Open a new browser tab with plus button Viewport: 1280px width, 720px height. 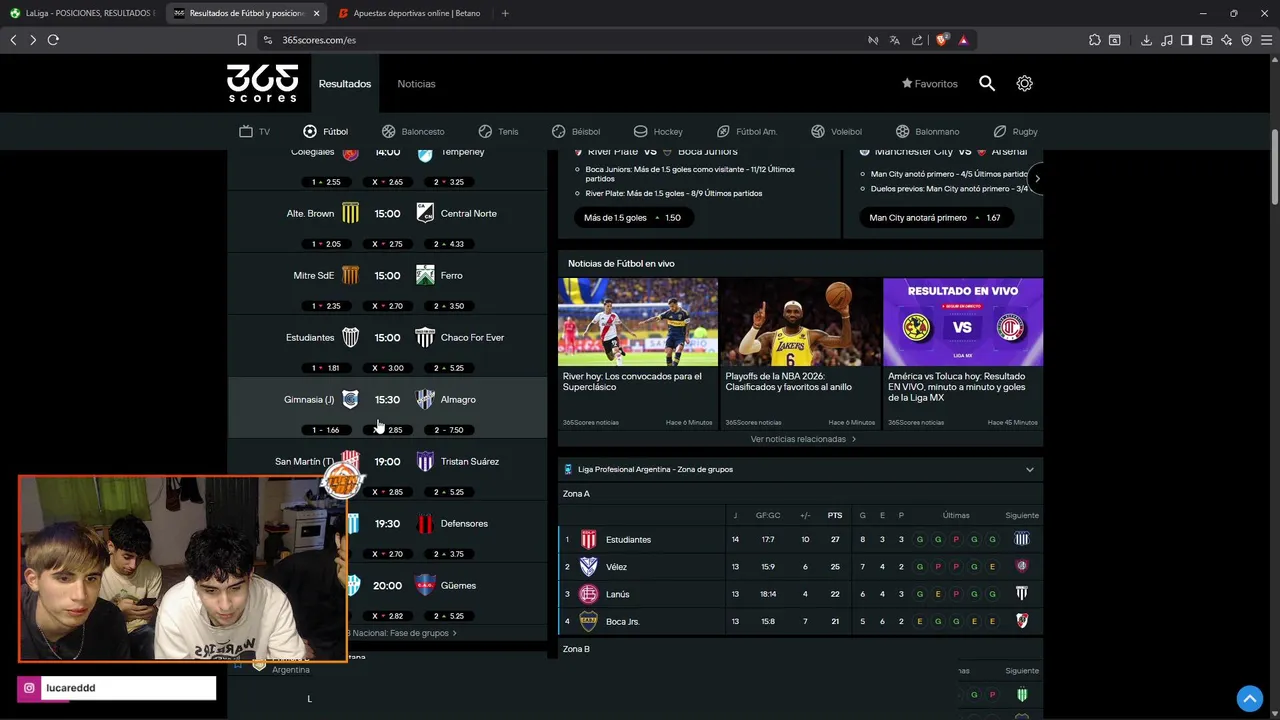(505, 13)
